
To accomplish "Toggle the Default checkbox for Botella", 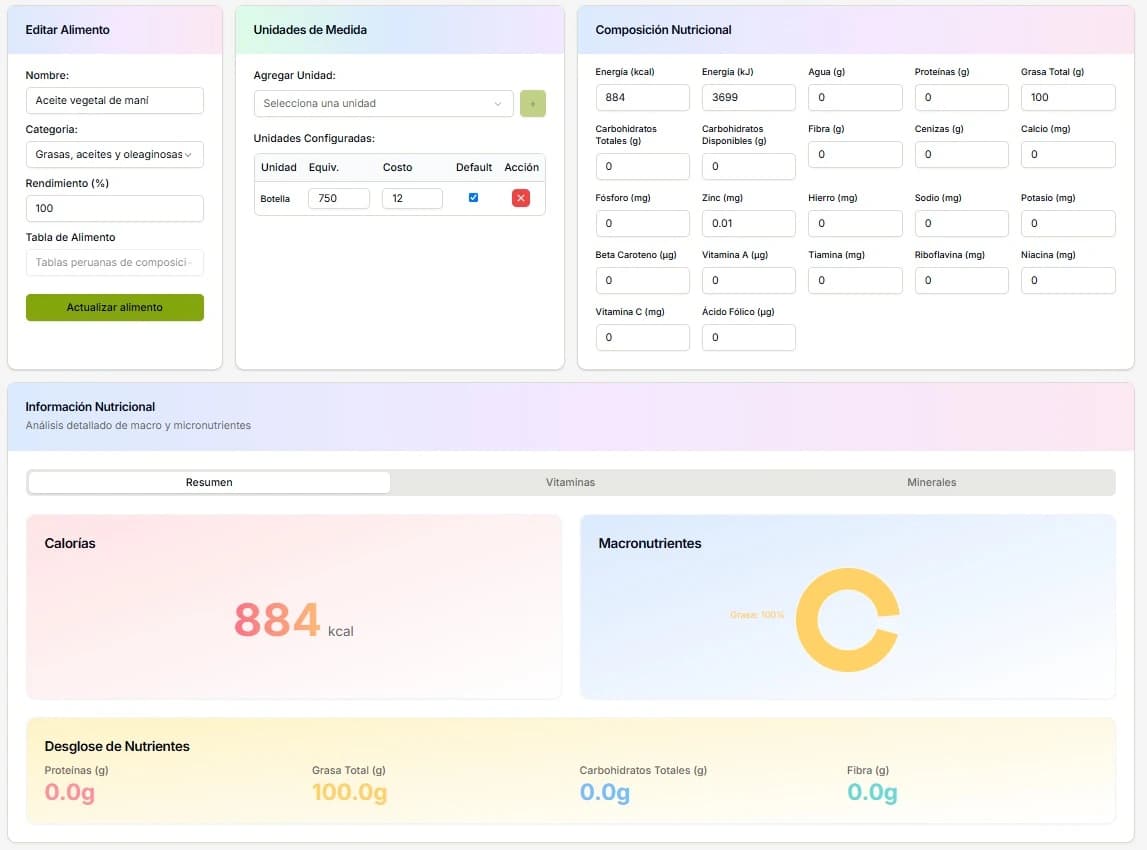I will (x=473, y=198).
